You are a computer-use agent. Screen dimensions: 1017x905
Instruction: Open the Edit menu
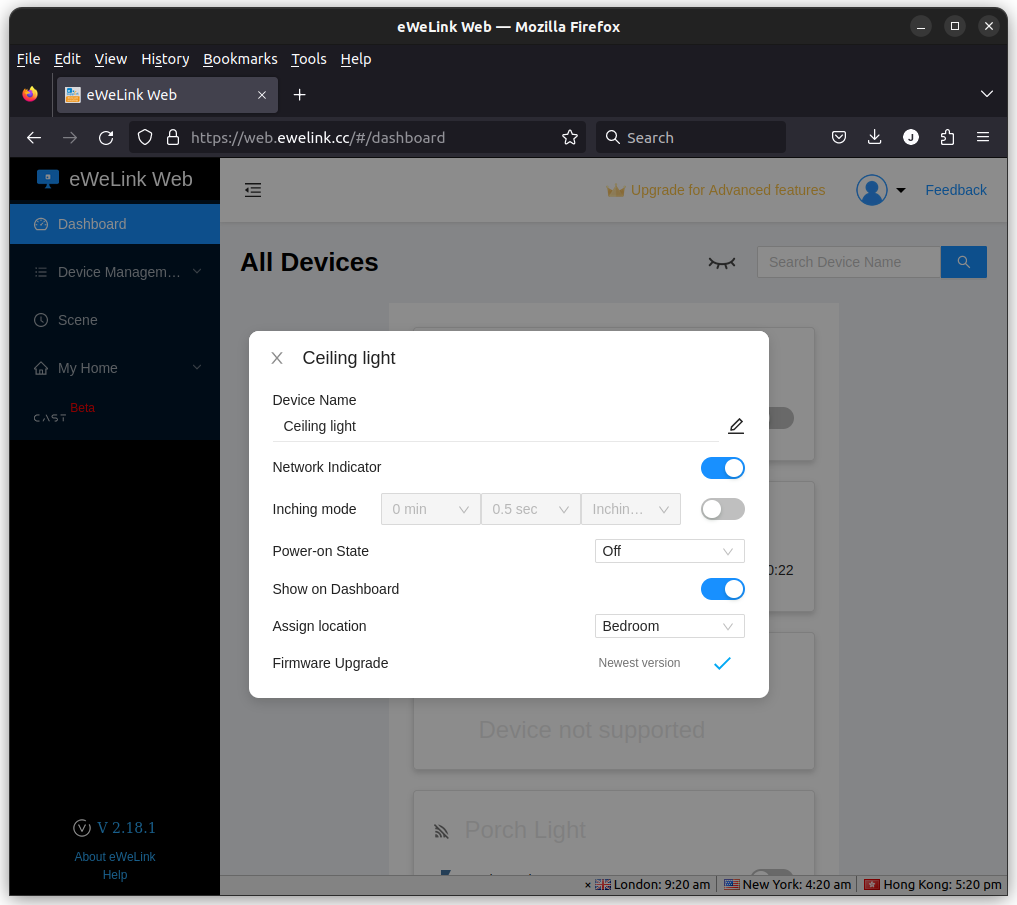[67, 59]
